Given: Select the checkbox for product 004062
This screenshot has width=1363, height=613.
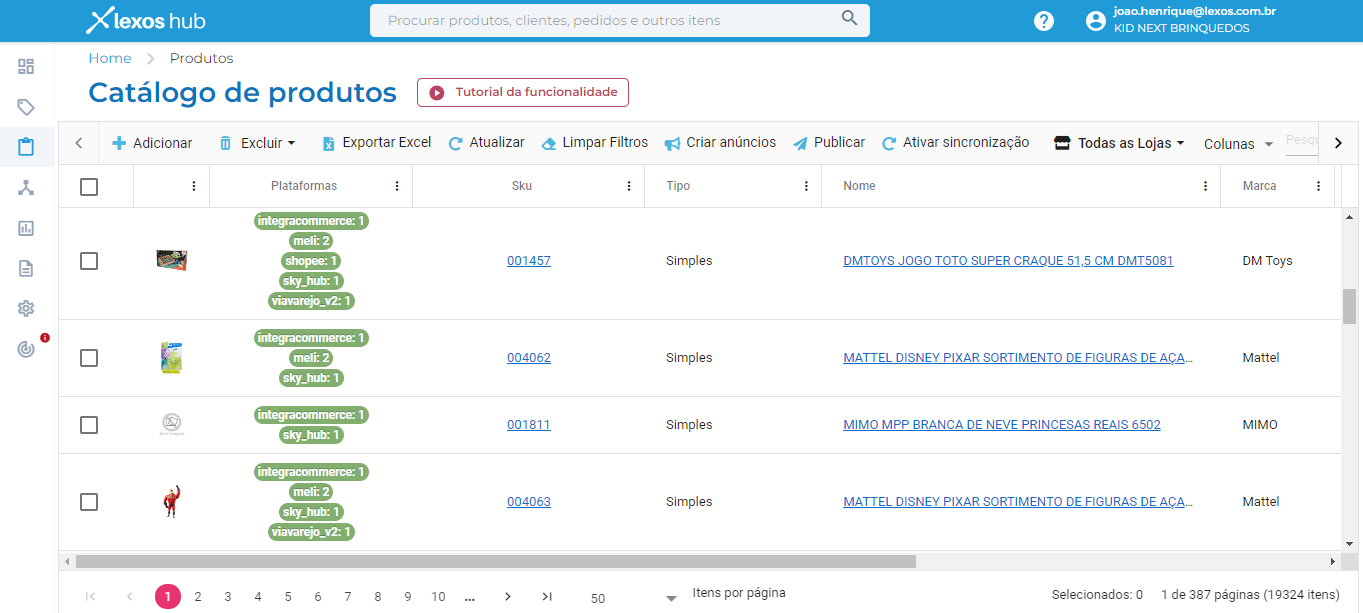Looking at the screenshot, I should 89,357.
